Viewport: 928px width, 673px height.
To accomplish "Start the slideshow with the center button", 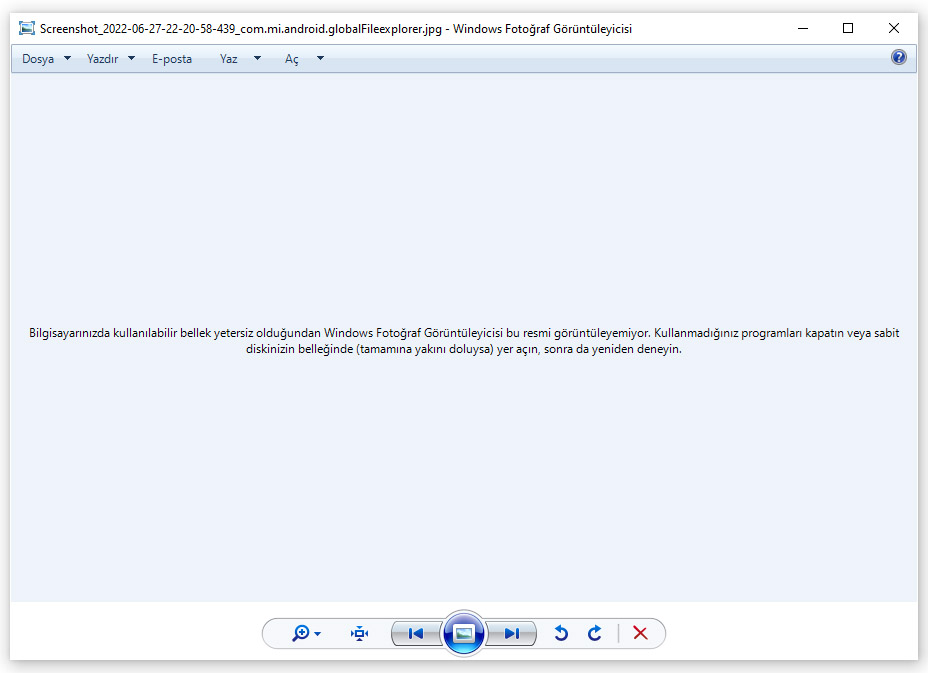I will pos(464,633).
